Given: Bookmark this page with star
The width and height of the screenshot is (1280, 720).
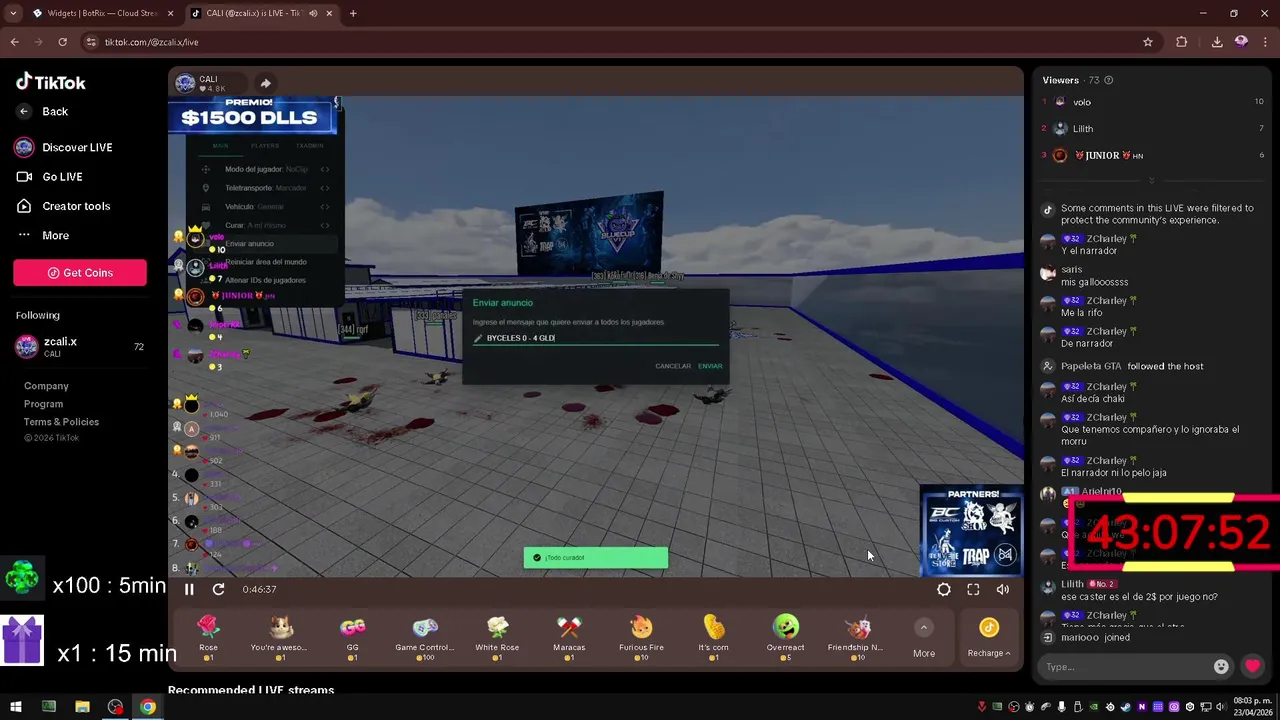Looking at the screenshot, I should 1148,42.
